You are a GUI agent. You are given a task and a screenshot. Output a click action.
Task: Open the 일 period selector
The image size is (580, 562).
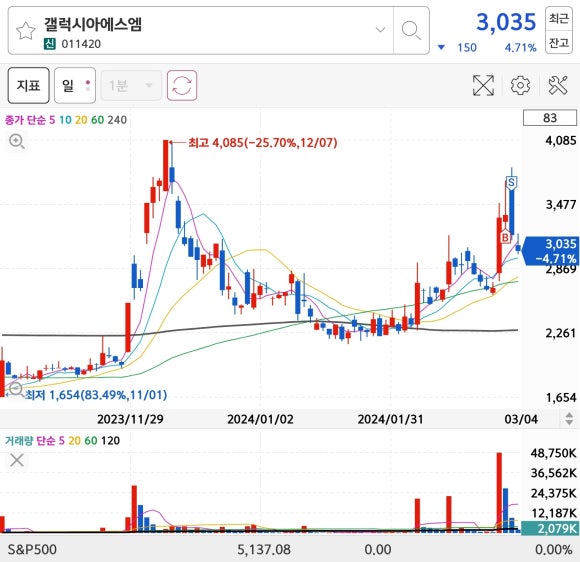coord(75,85)
